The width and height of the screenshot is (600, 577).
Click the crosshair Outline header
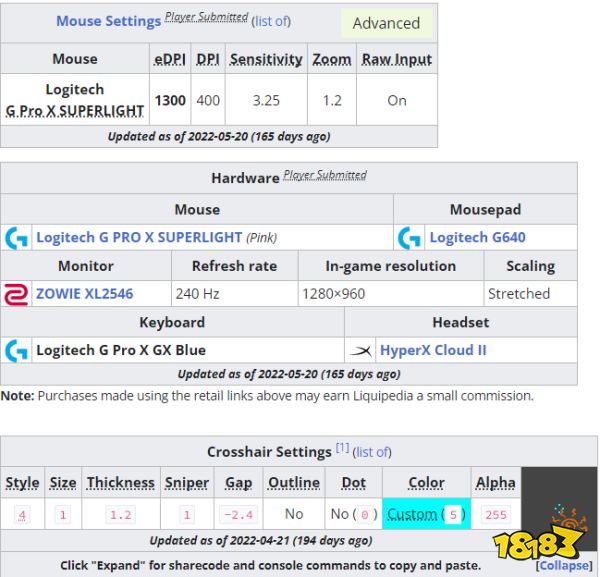point(294,482)
